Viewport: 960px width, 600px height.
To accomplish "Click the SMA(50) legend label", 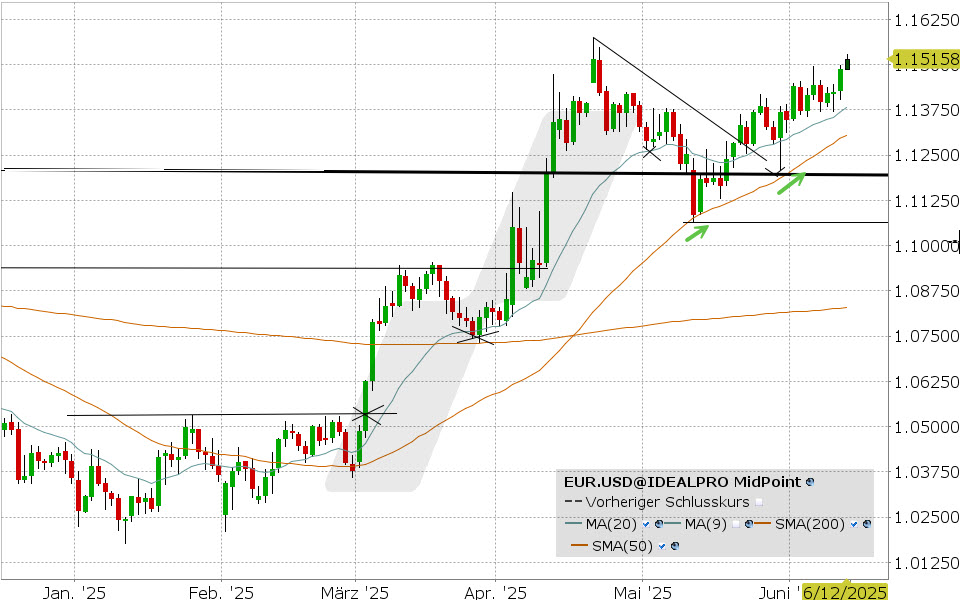I will click(623, 546).
